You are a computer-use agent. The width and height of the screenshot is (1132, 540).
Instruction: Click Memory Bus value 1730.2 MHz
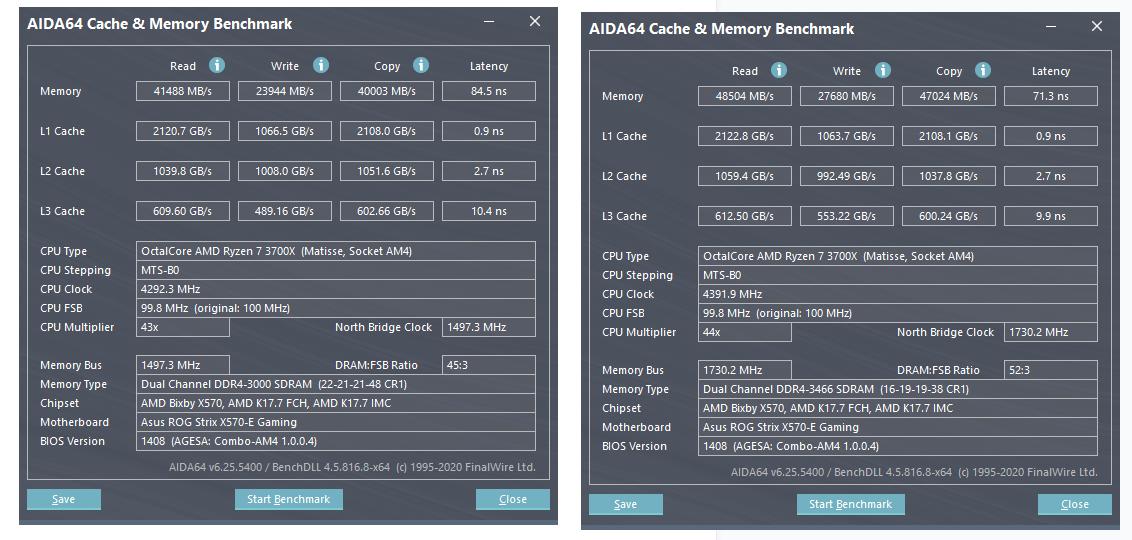click(x=745, y=370)
